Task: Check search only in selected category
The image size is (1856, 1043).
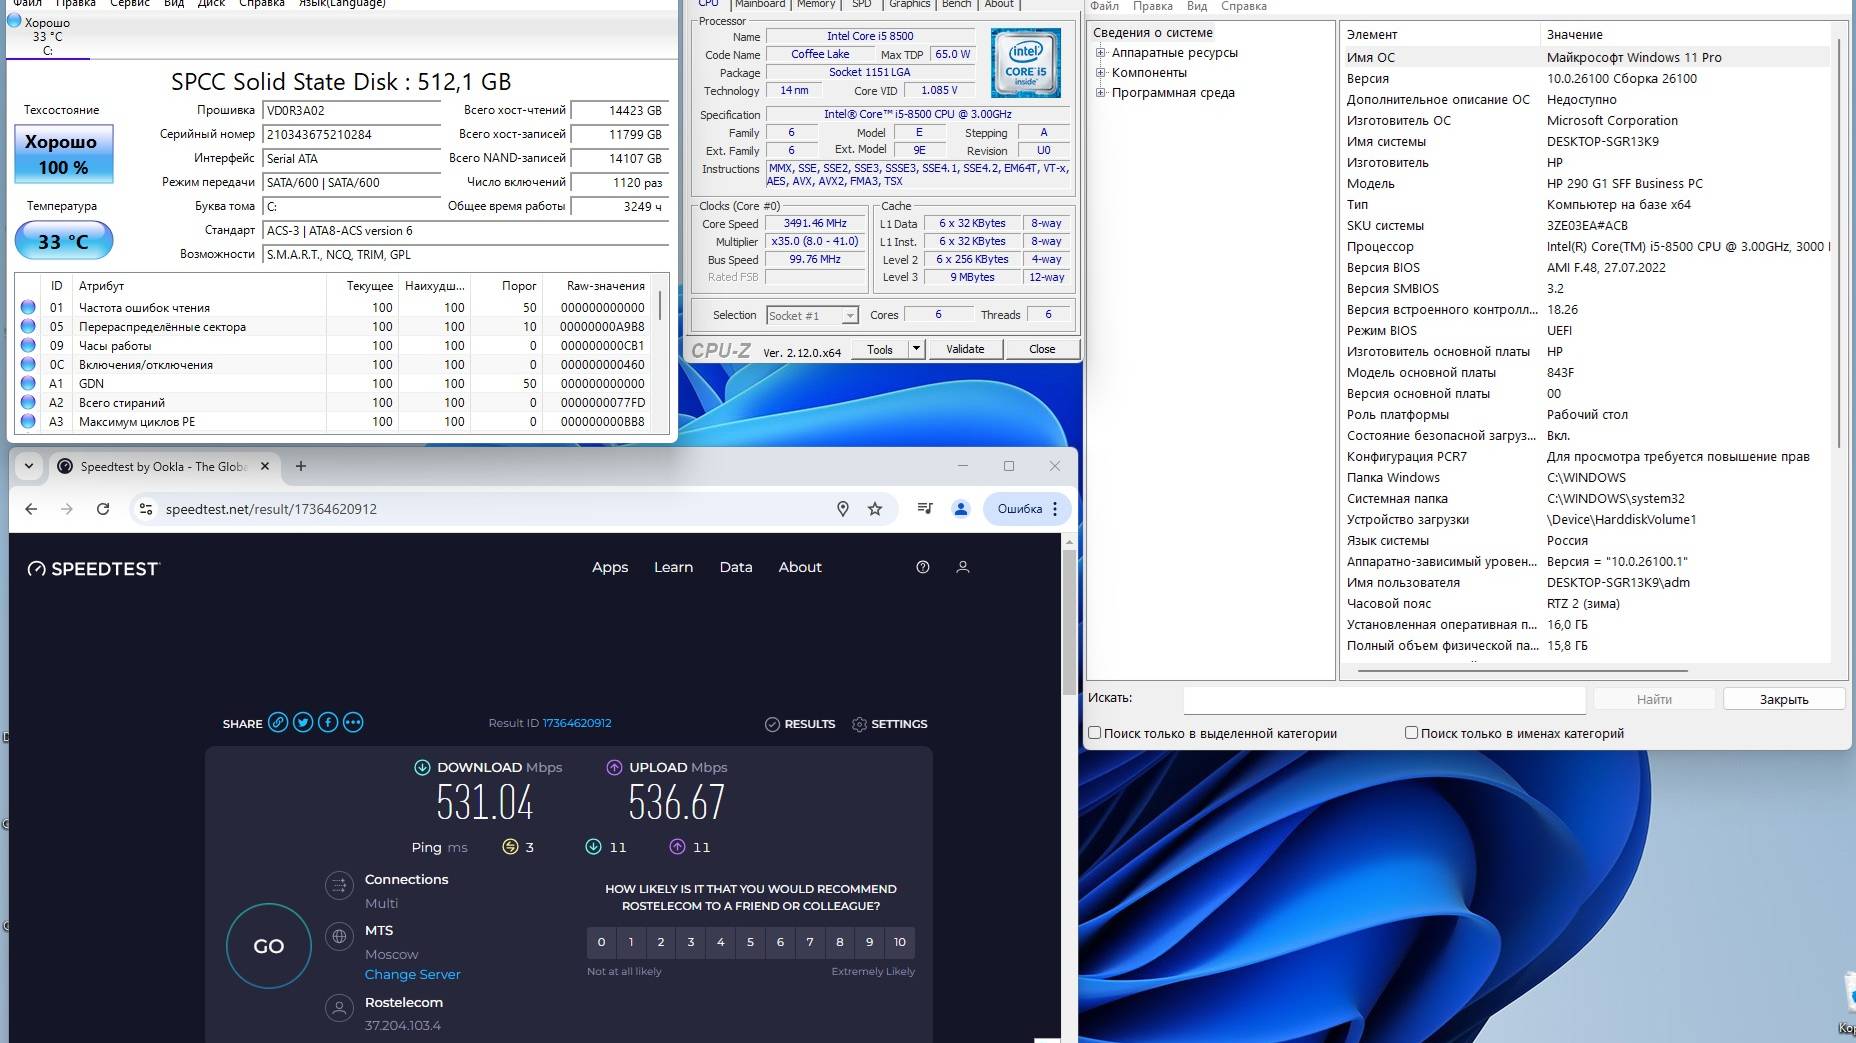Action: coord(1095,733)
